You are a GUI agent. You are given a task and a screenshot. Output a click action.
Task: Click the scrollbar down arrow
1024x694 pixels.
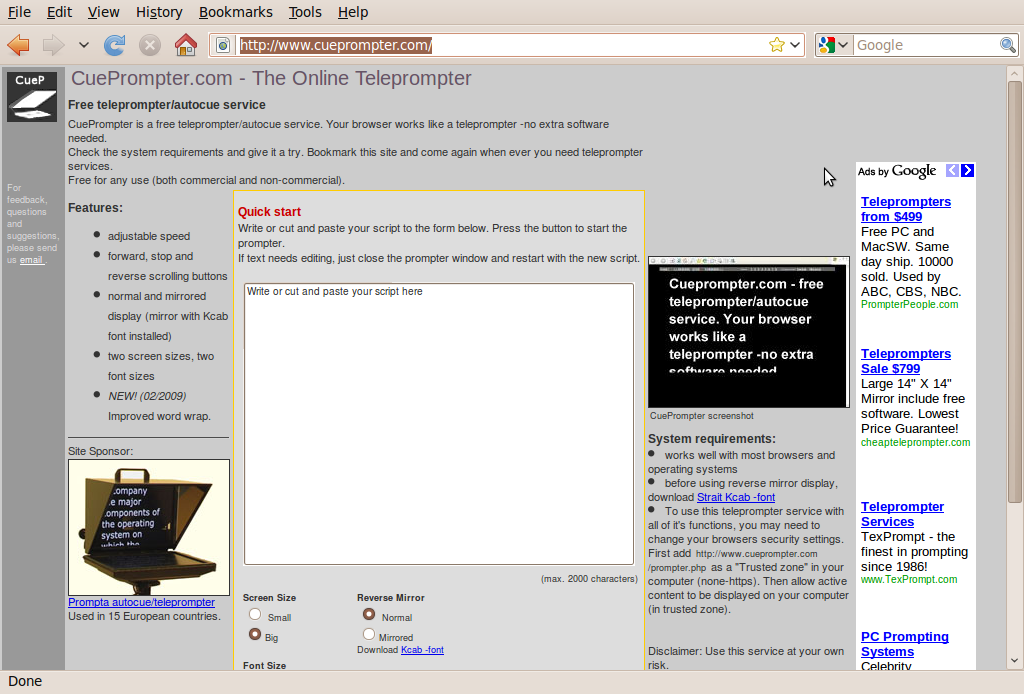tap(1014, 661)
